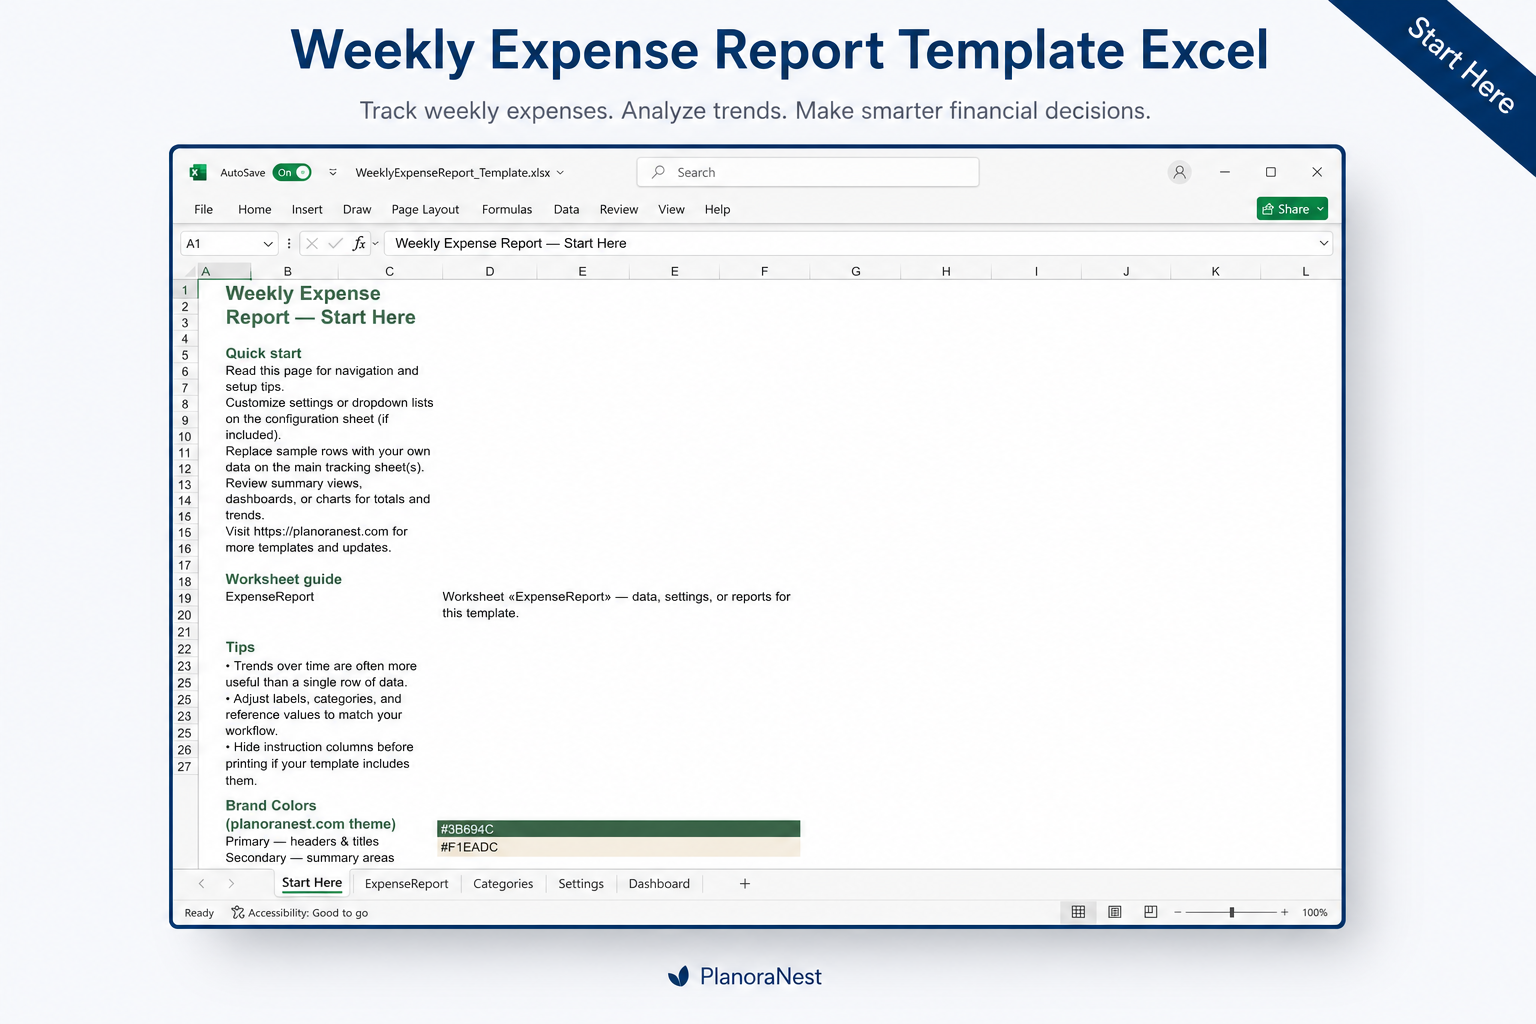Add a new sheet with plus icon

click(745, 883)
